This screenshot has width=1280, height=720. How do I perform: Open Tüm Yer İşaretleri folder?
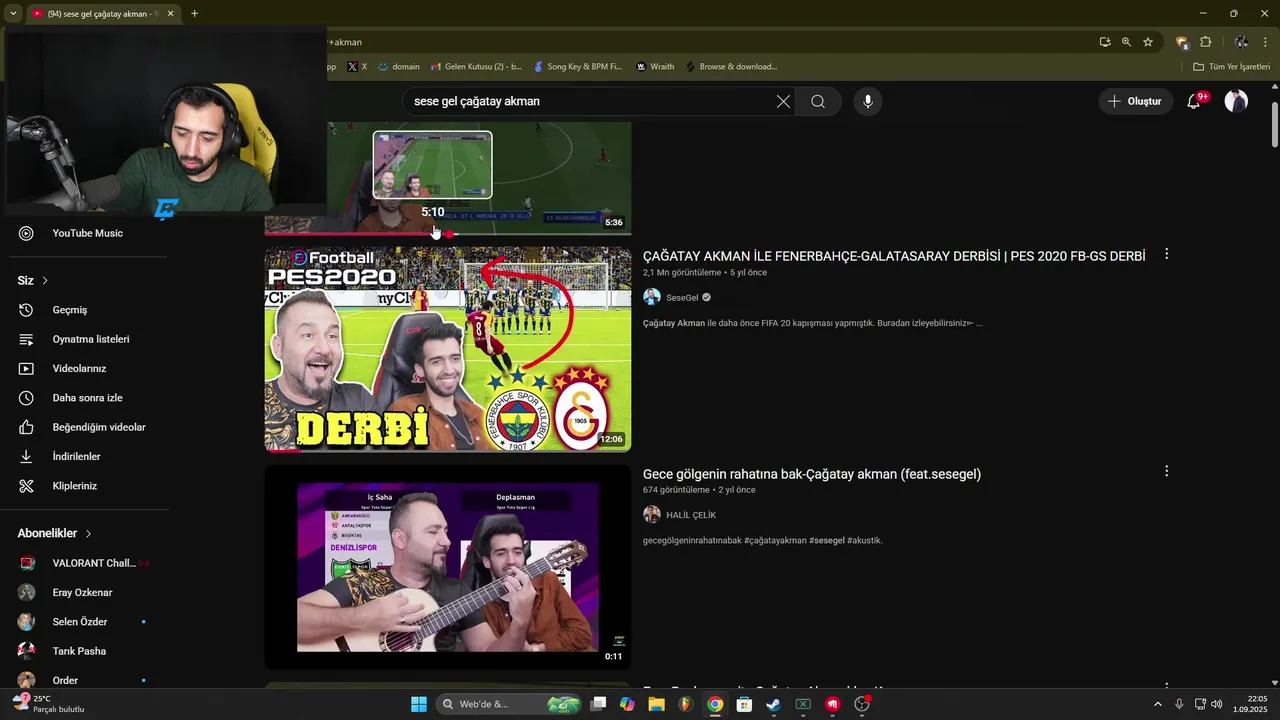pos(1232,67)
